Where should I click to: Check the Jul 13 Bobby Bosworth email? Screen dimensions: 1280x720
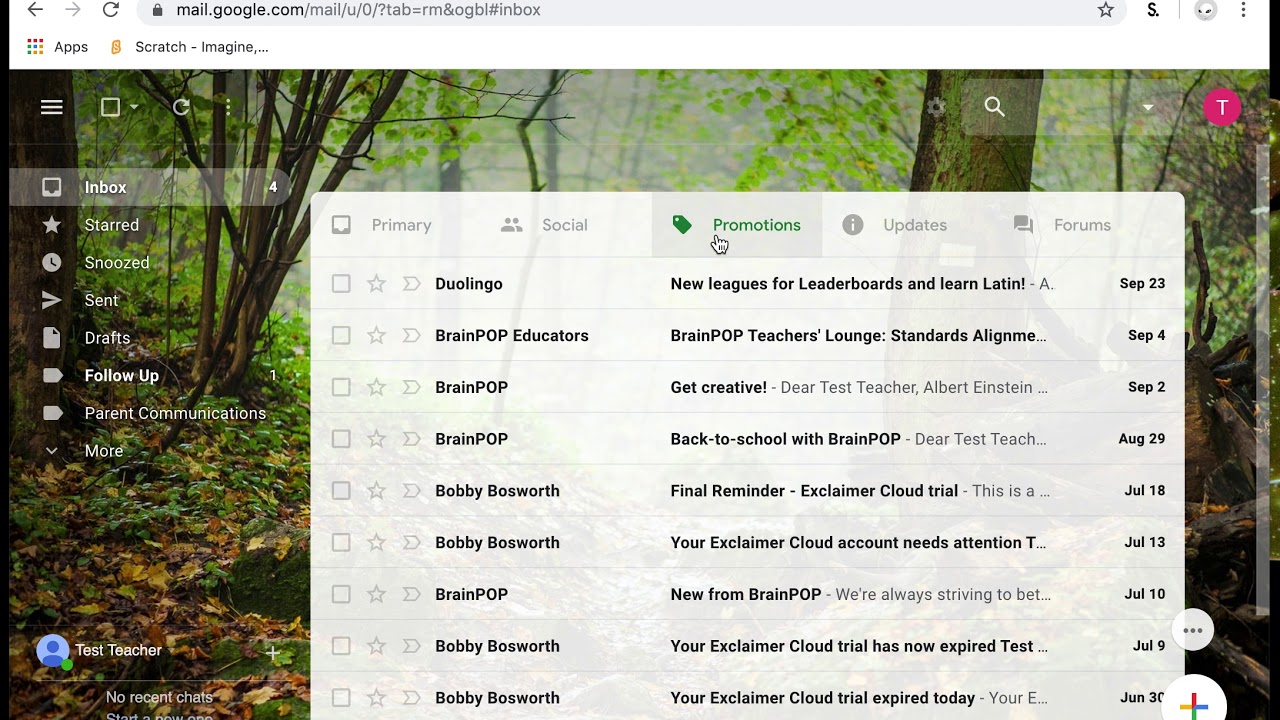(x=341, y=543)
